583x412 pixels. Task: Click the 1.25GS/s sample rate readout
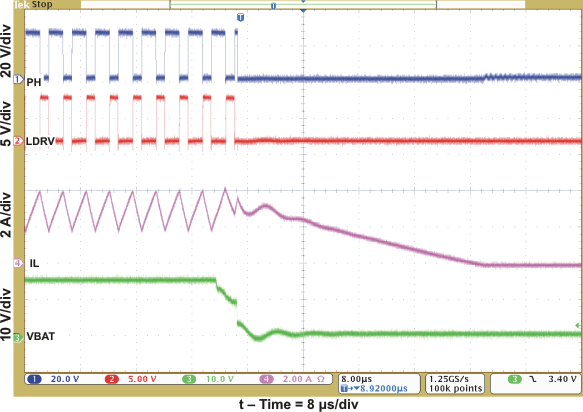(449, 379)
